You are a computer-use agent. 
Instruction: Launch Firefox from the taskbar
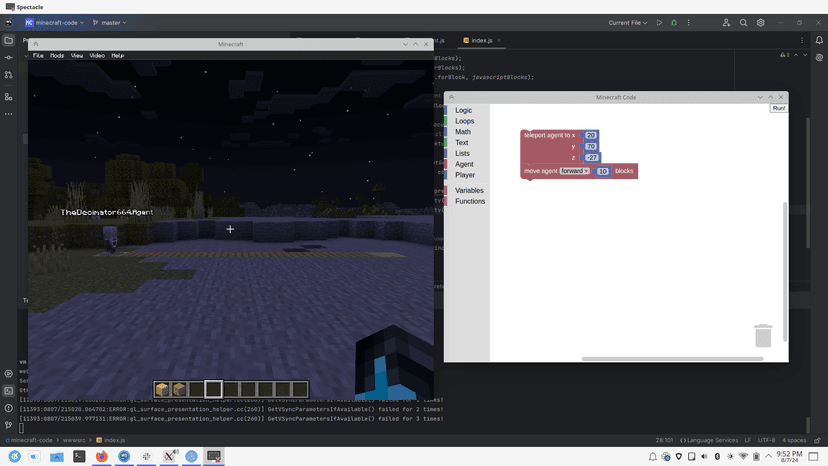point(101,456)
